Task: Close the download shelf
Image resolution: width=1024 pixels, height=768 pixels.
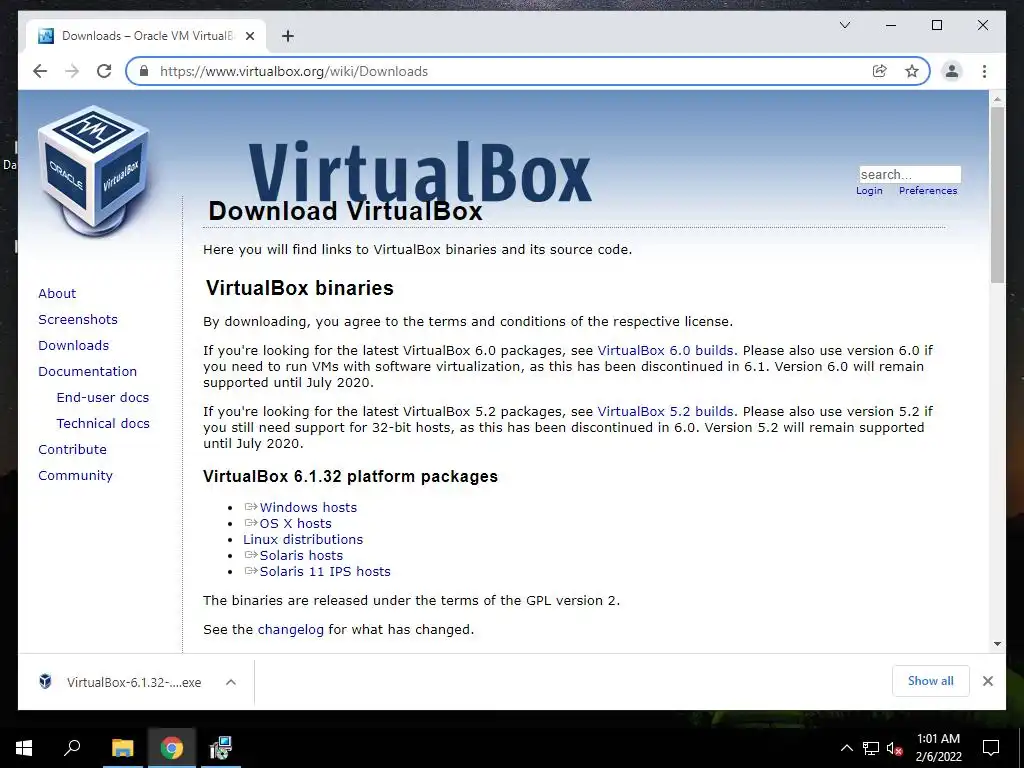Action: 987,681
